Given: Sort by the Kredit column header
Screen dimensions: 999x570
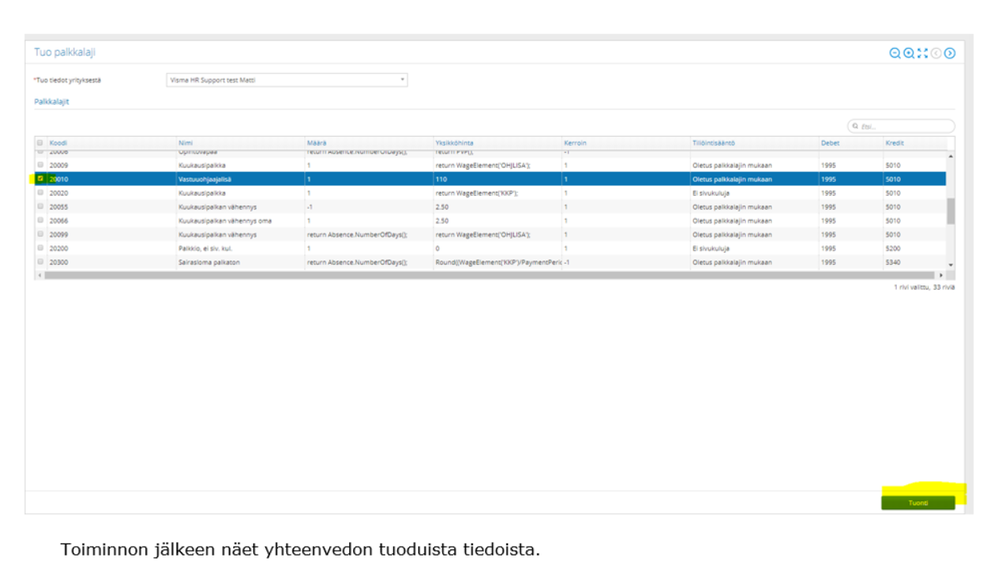Looking at the screenshot, I should (x=895, y=143).
